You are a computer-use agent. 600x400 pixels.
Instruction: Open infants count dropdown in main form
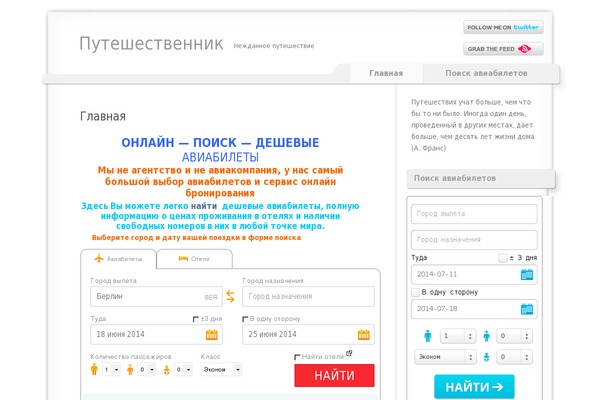coord(183,369)
